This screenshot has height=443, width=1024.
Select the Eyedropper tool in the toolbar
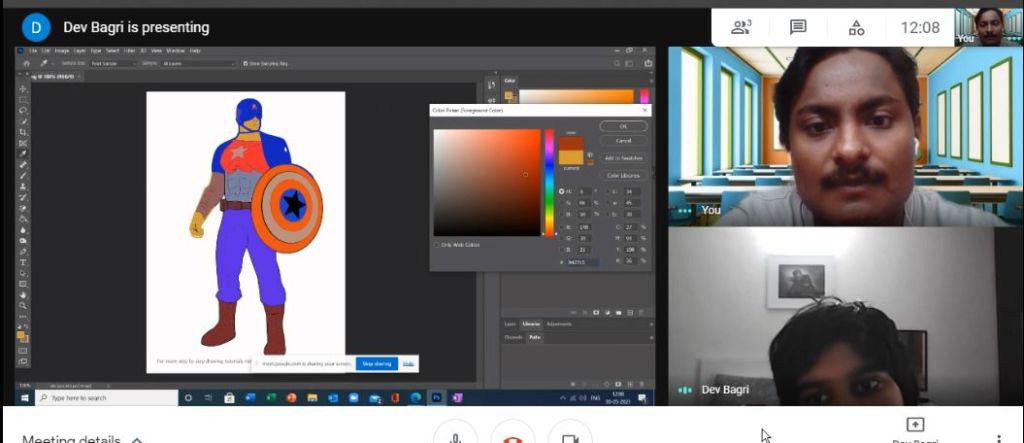pyautogui.click(x=23, y=154)
